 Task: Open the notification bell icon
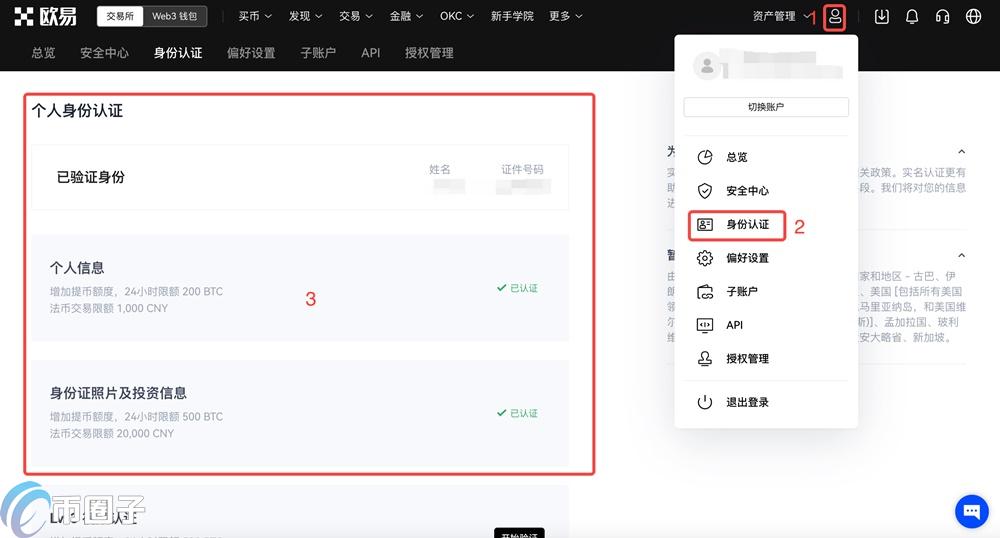[x=912, y=16]
